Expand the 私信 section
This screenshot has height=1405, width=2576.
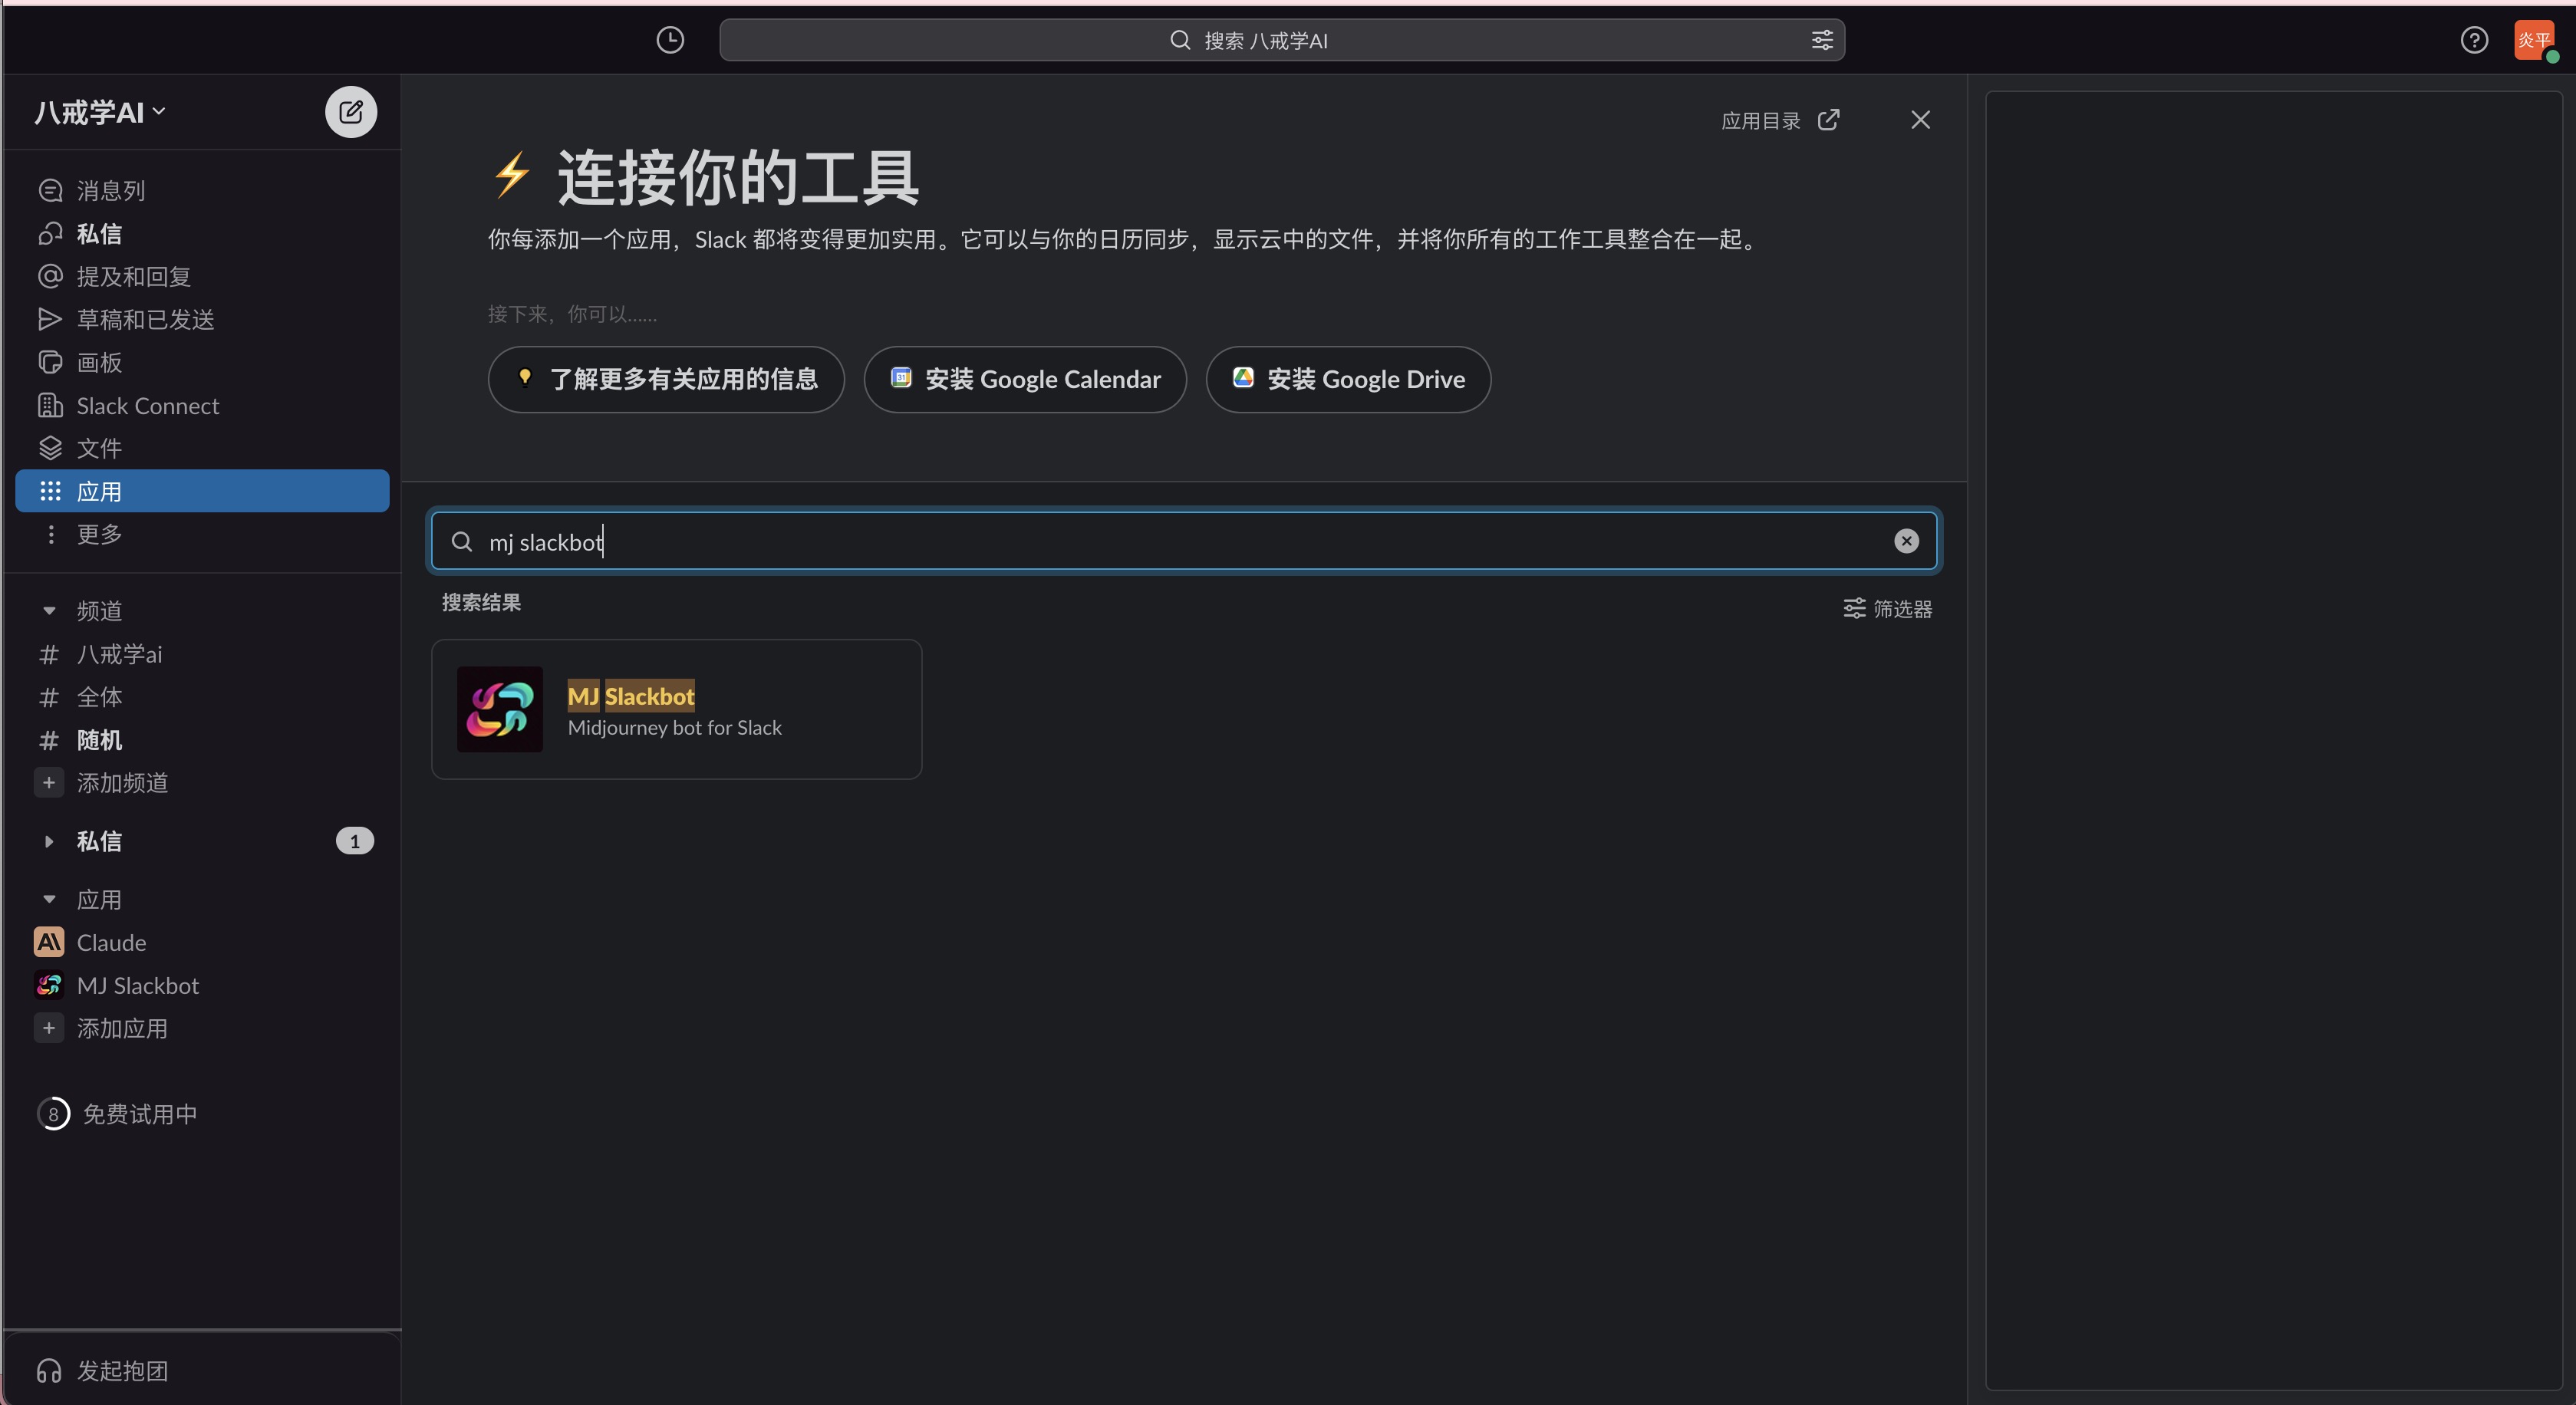(50, 841)
